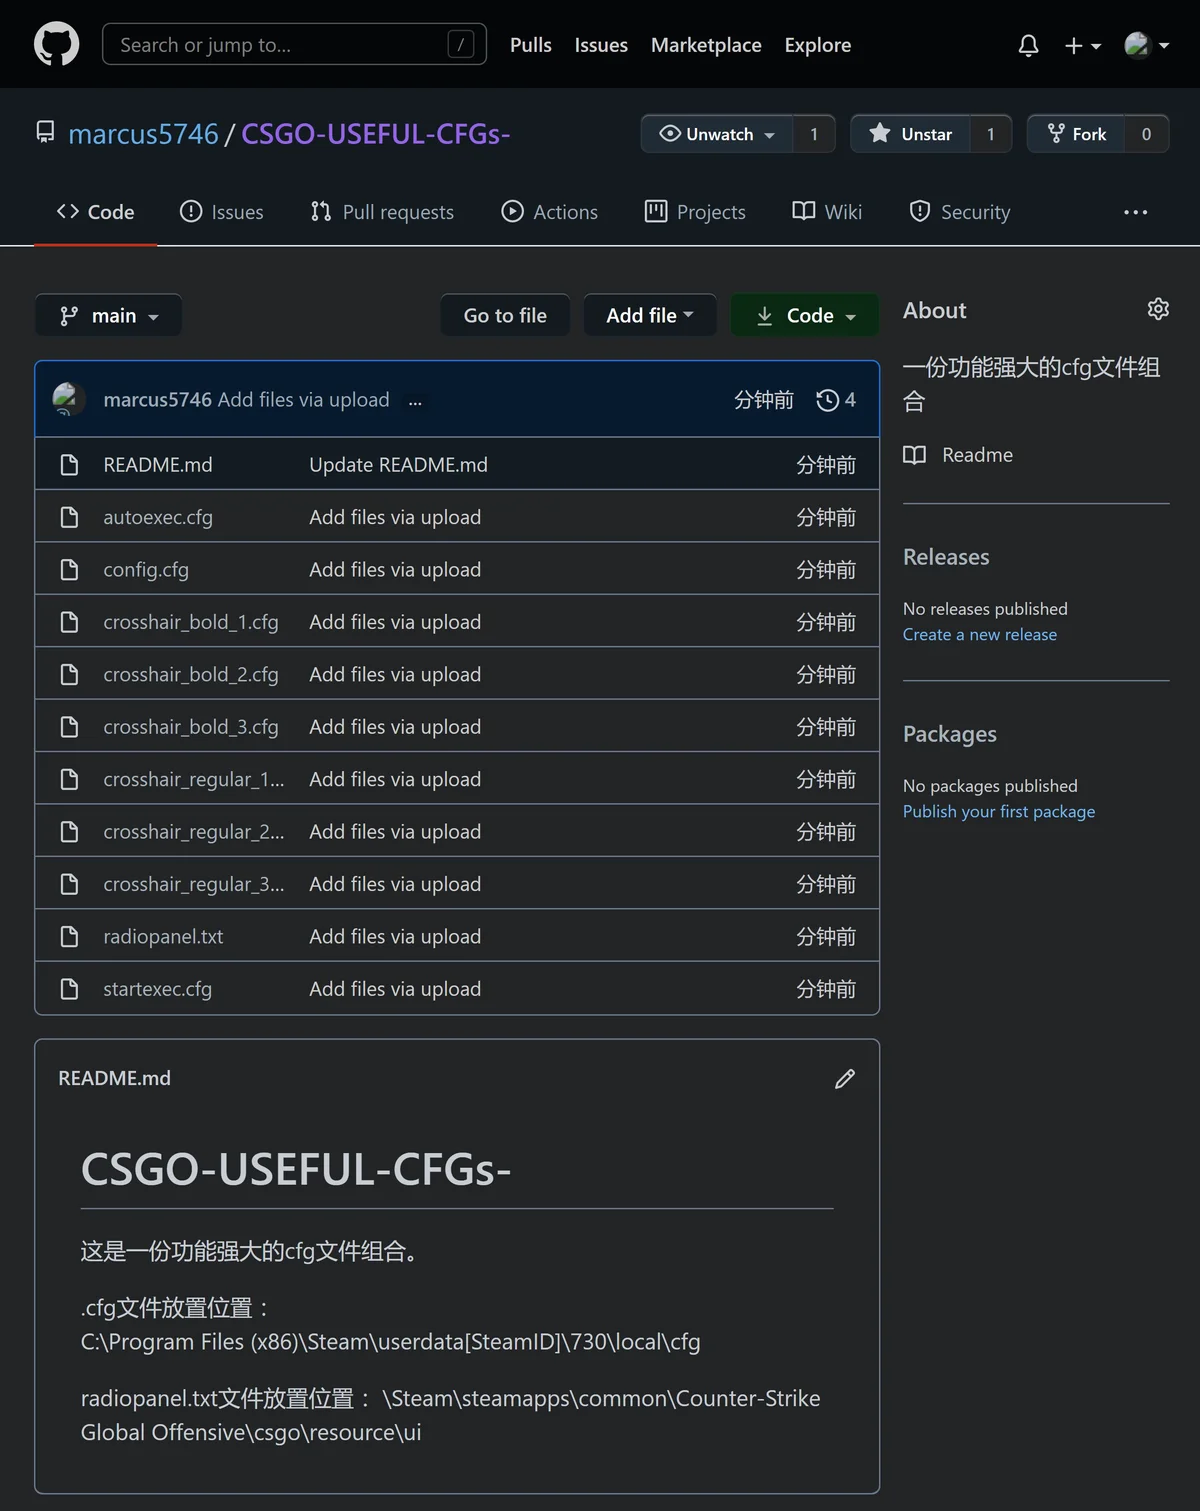Edit README.md with pencil icon

pyautogui.click(x=845, y=1078)
